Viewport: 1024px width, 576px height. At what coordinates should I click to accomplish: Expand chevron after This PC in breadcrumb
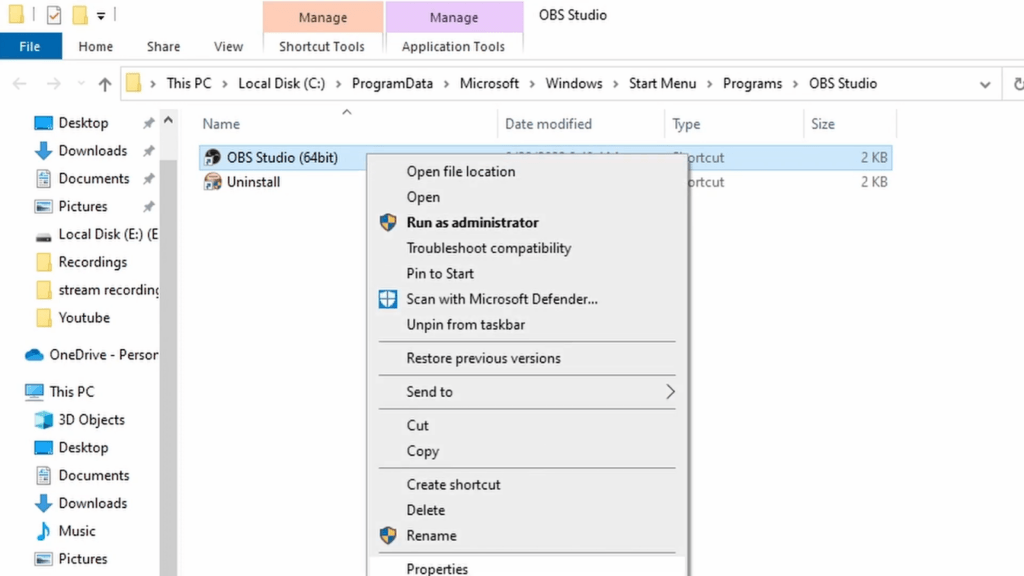click(x=225, y=84)
